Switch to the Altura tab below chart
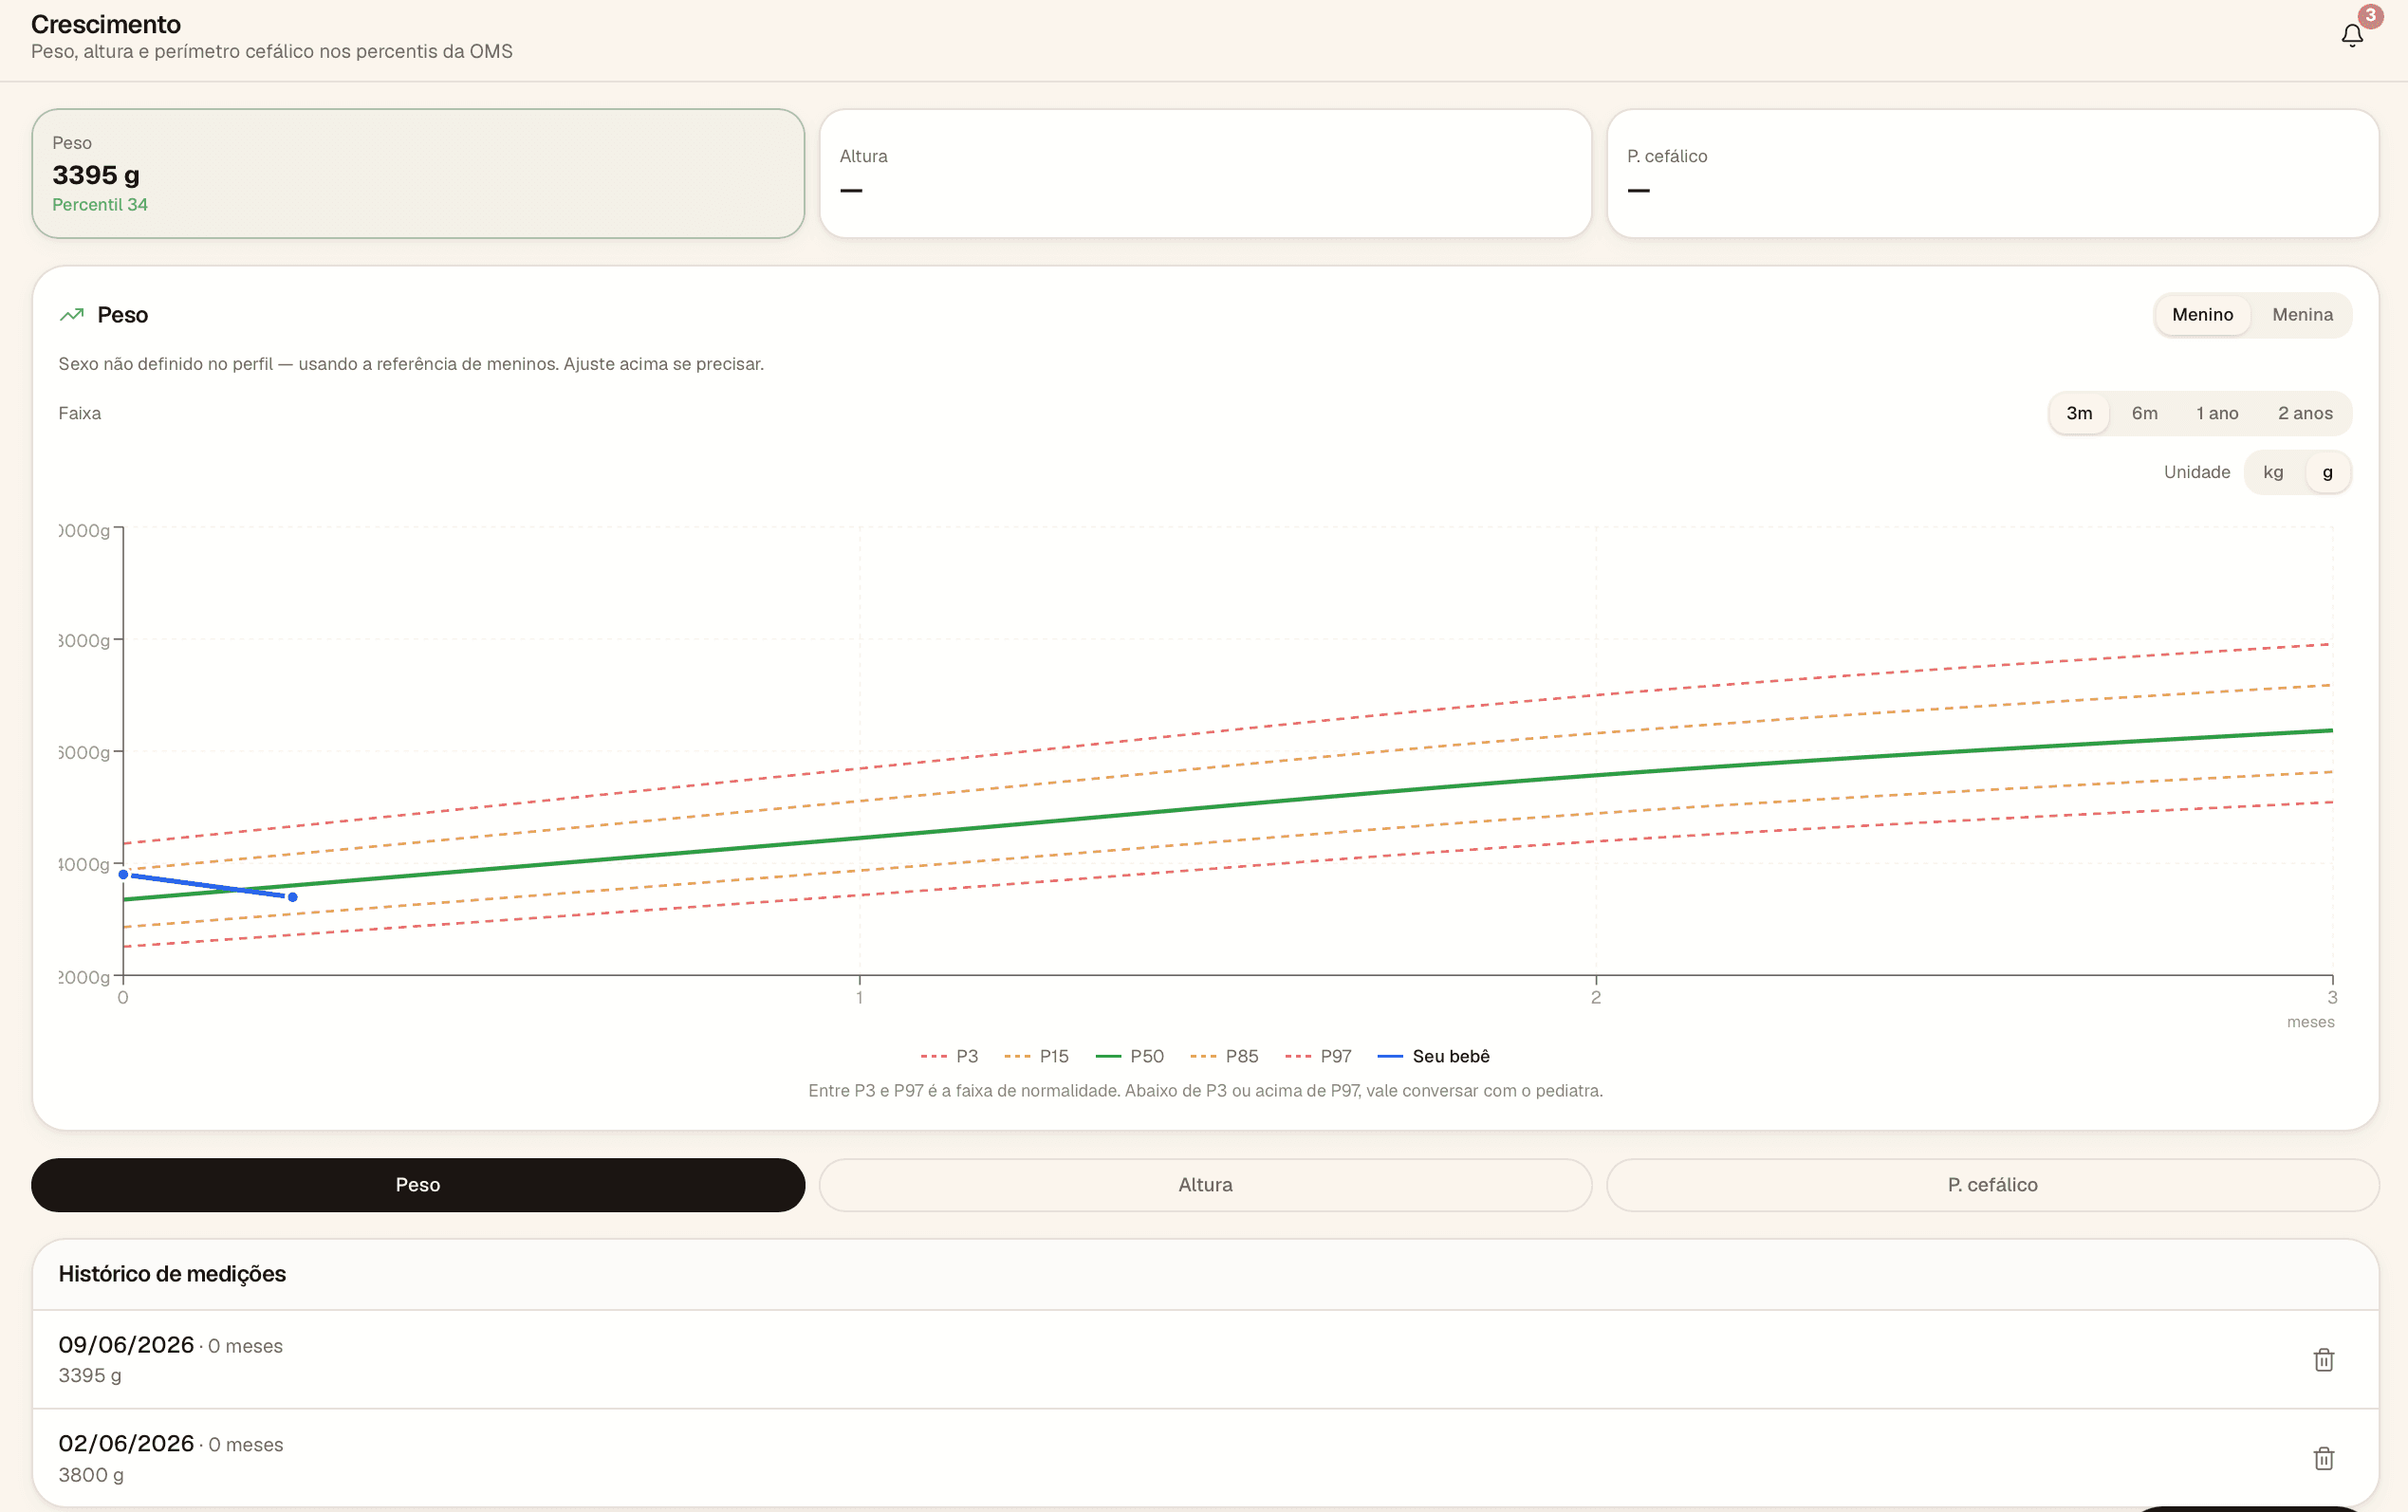The height and width of the screenshot is (1512, 2408). pyautogui.click(x=1205, y=1185)
